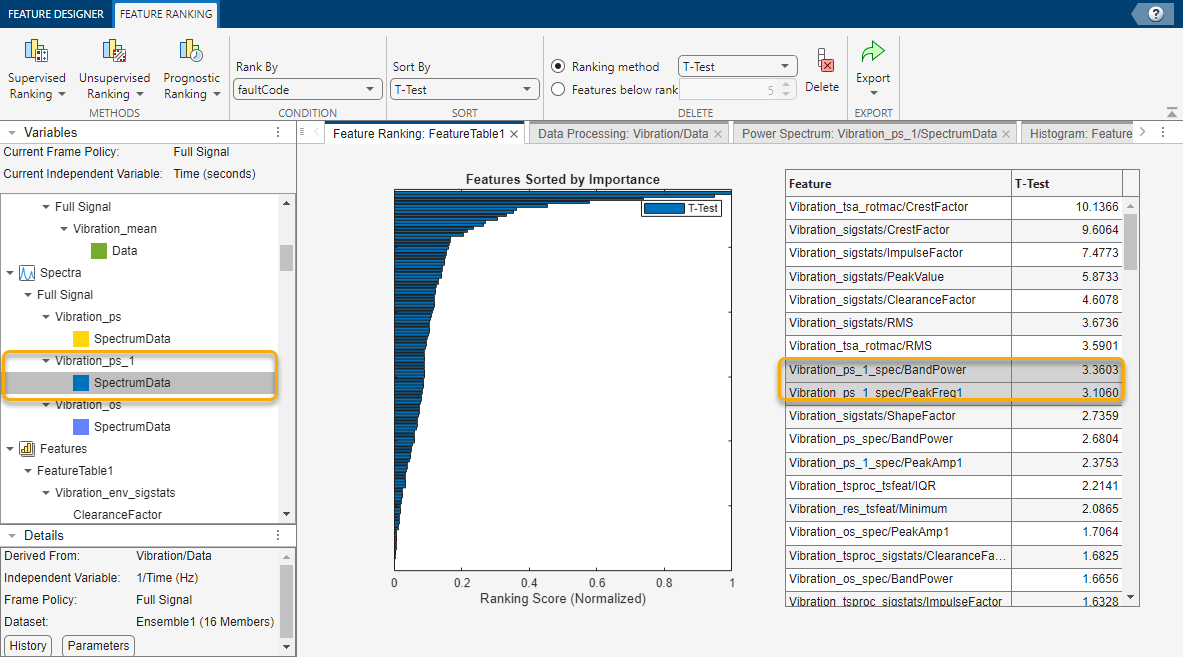
Task: Open the Unsupervised Ranking methods icon
Action: tap(114, 52)
